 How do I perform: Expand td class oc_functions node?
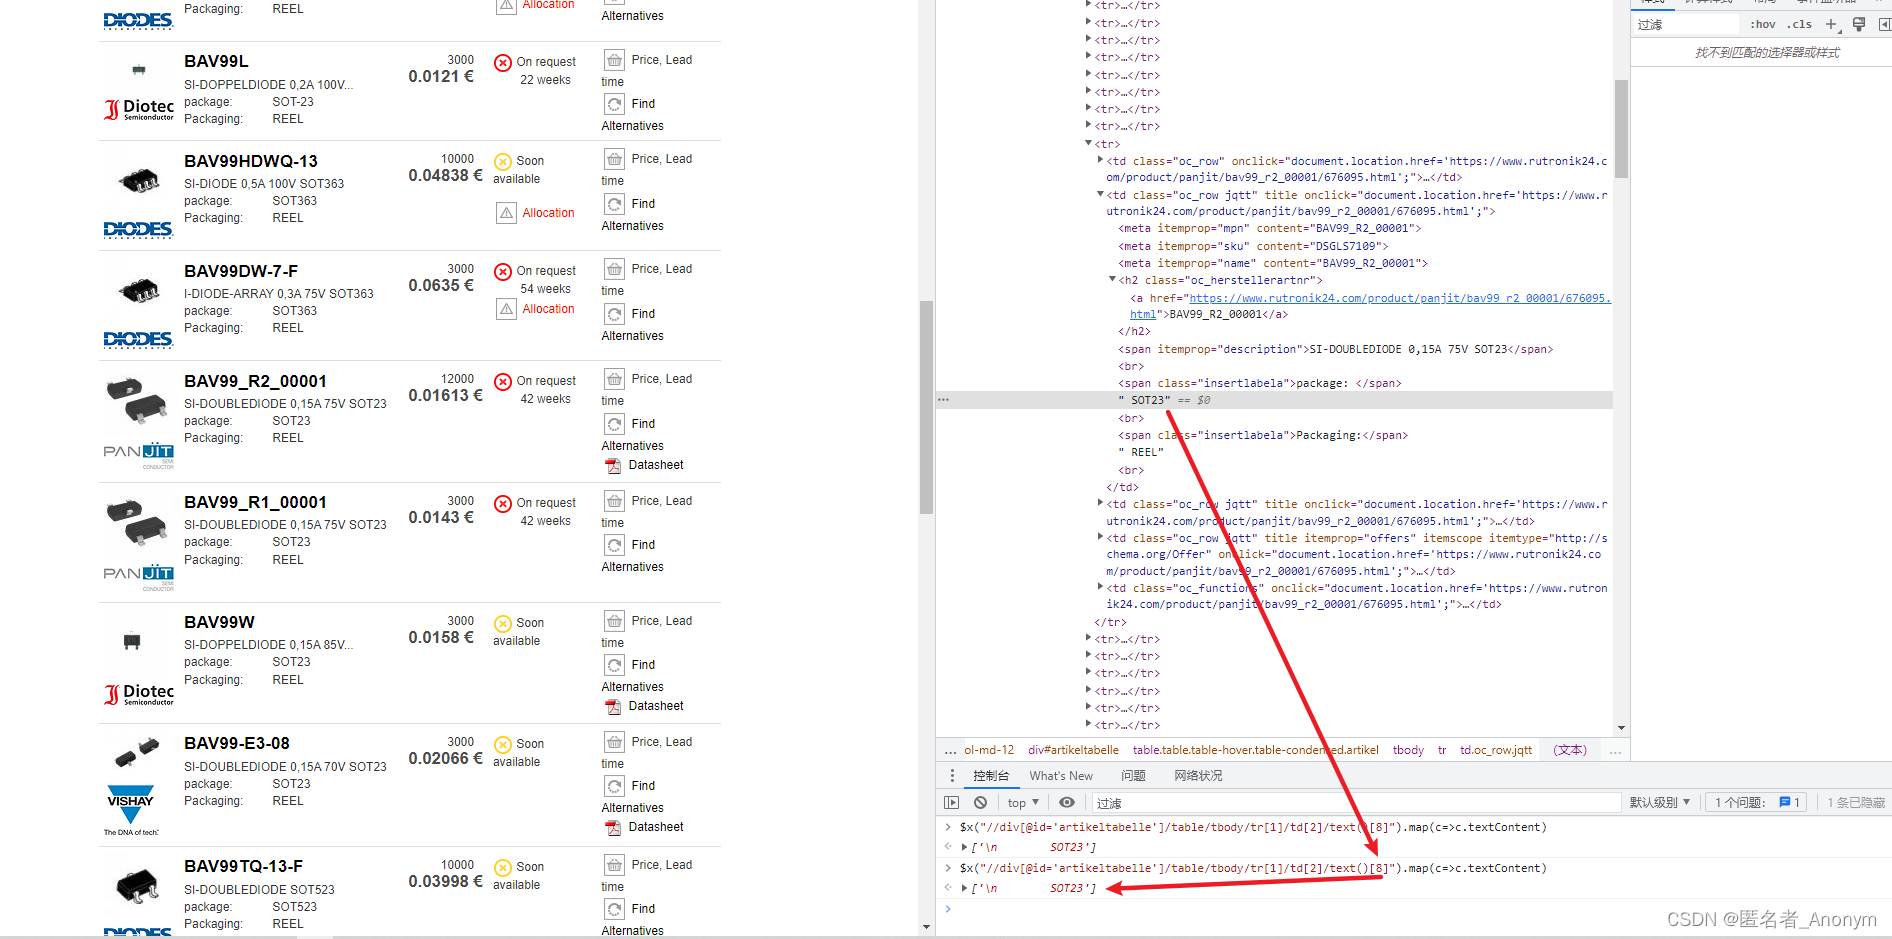(1100, 588)
